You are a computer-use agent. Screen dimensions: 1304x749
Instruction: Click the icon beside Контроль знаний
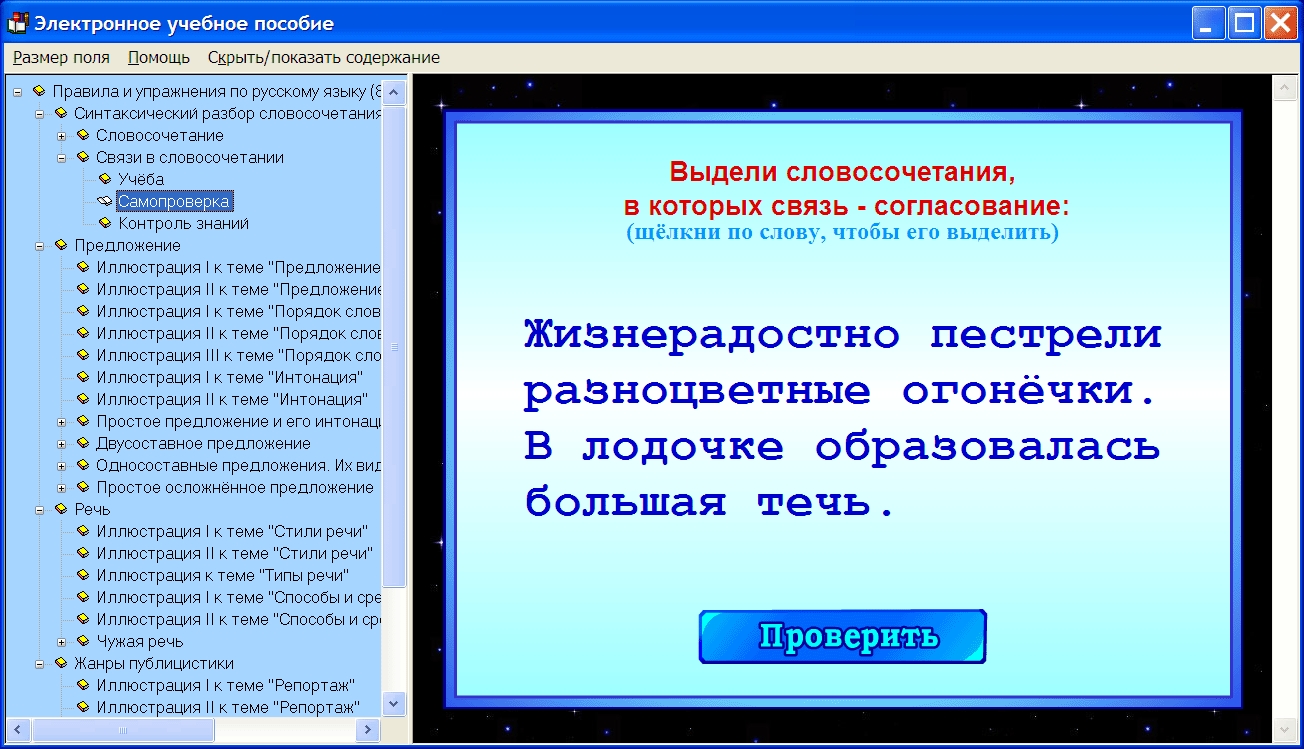[105, 223]
